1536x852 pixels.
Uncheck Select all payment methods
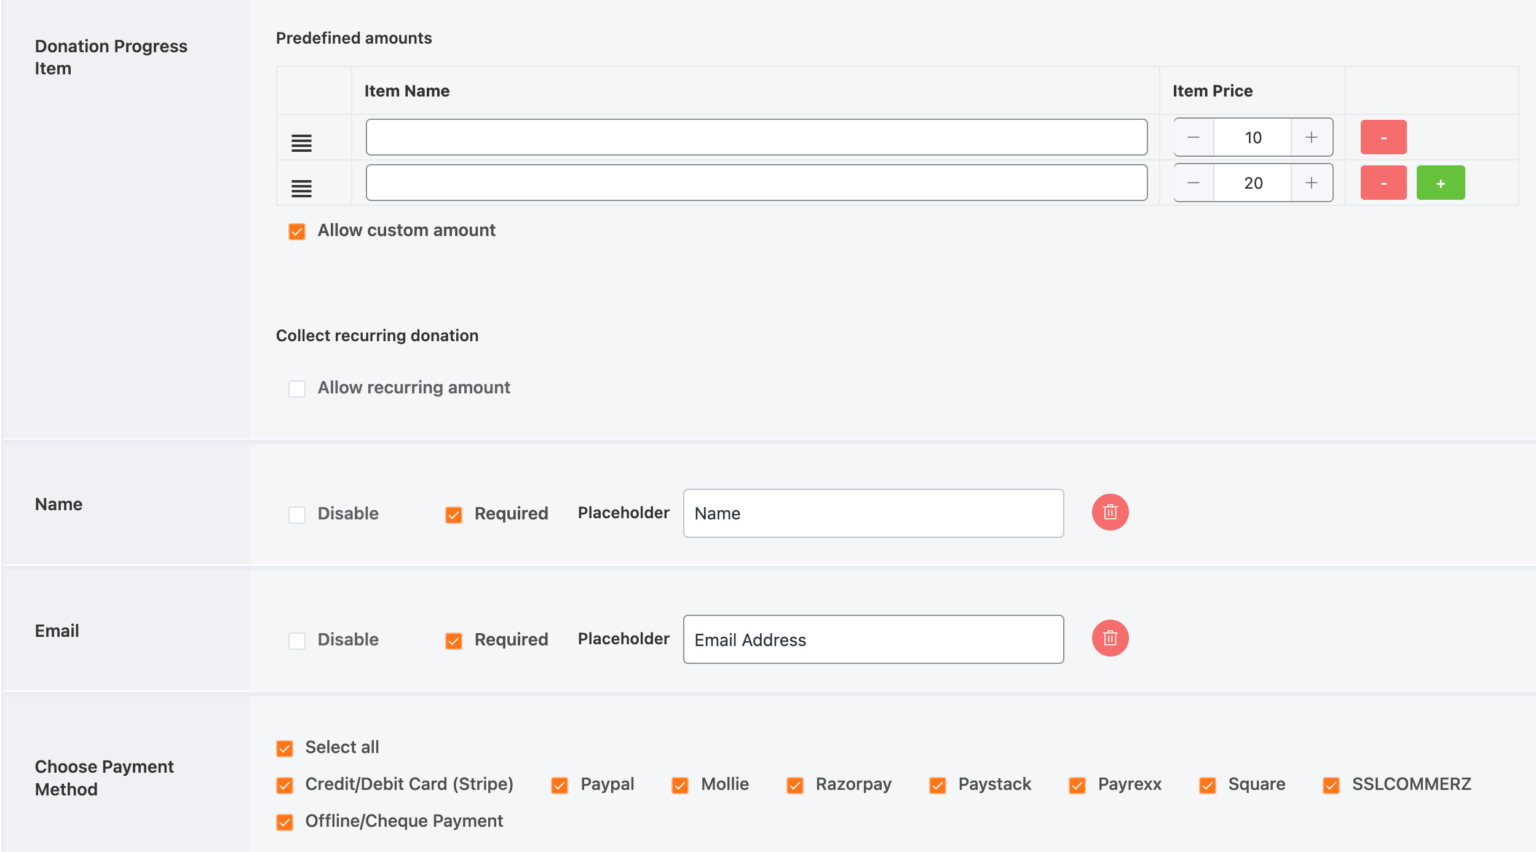pos(284,747)
